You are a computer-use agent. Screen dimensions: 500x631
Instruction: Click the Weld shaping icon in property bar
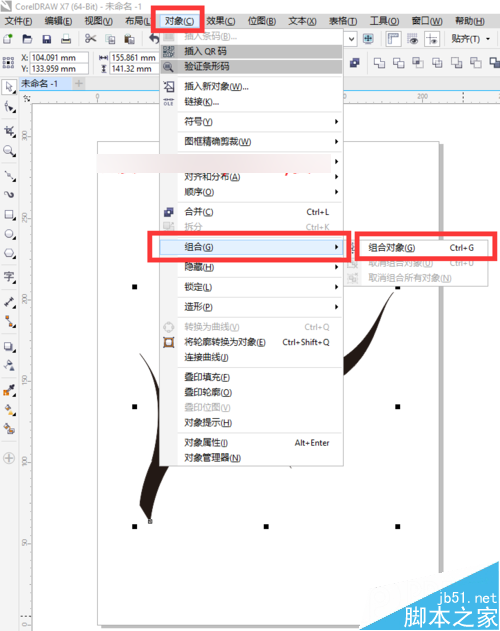(x=379, y=63)
